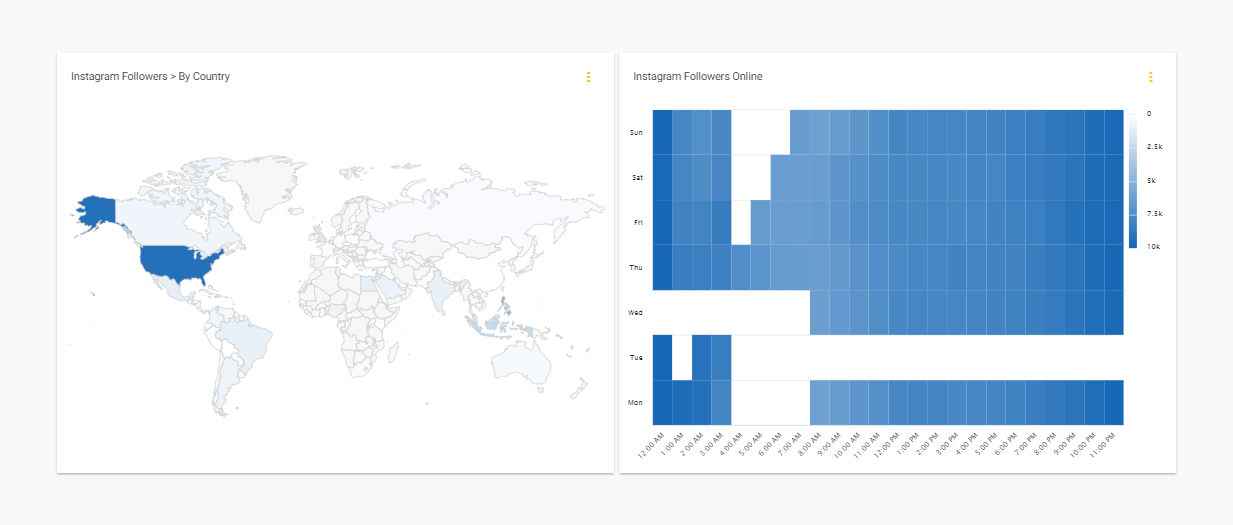Viewport: 1233px width, 525px height.
Task: Click Alaska on the world map
Action: pos(97,211)
